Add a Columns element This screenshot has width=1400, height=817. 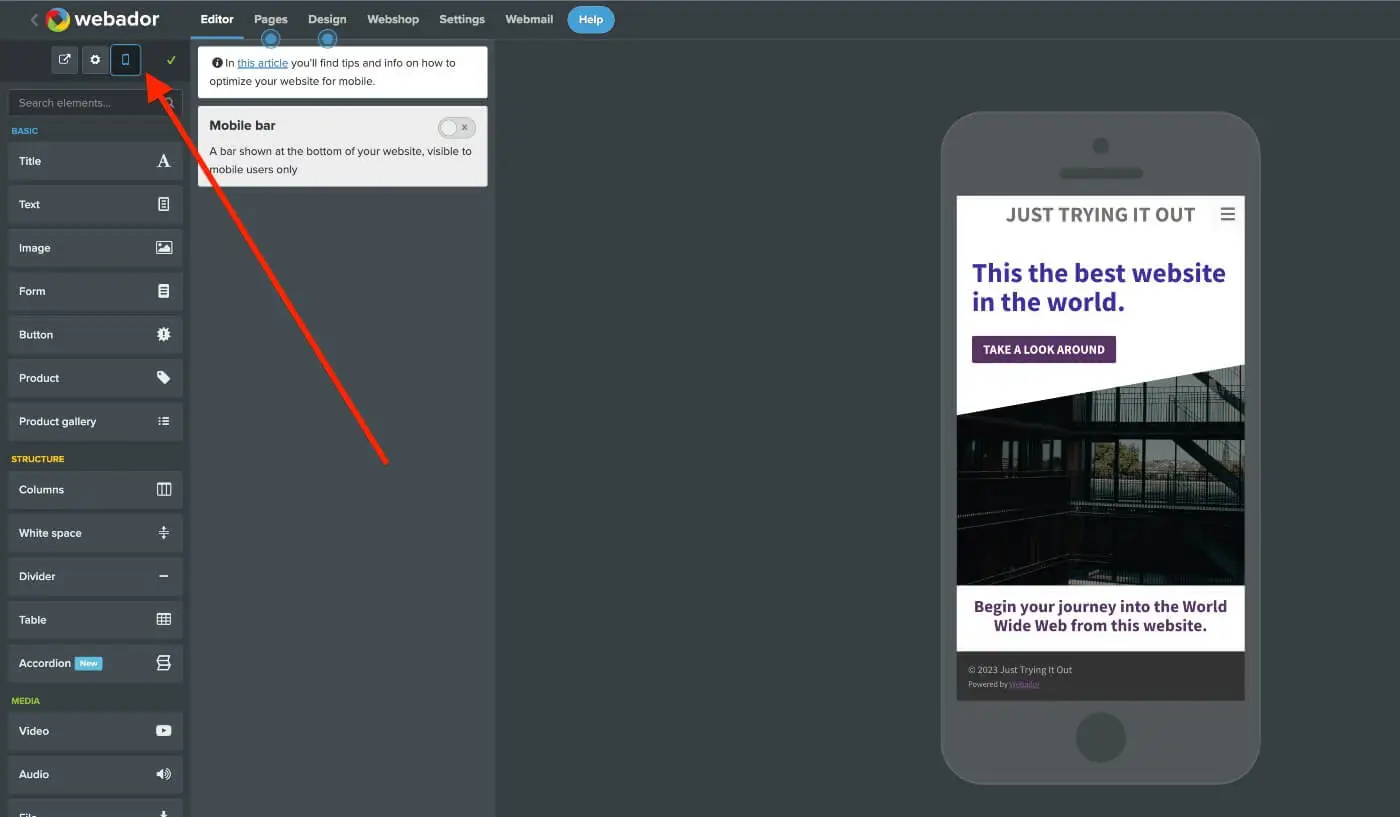[95, 490]
